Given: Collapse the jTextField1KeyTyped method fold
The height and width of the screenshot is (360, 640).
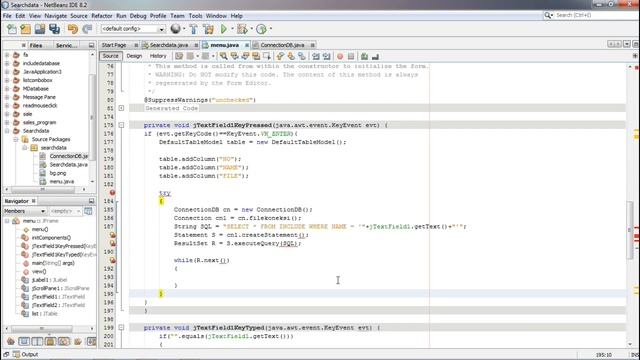Looking at the screenshot, I should pos(121,327).
